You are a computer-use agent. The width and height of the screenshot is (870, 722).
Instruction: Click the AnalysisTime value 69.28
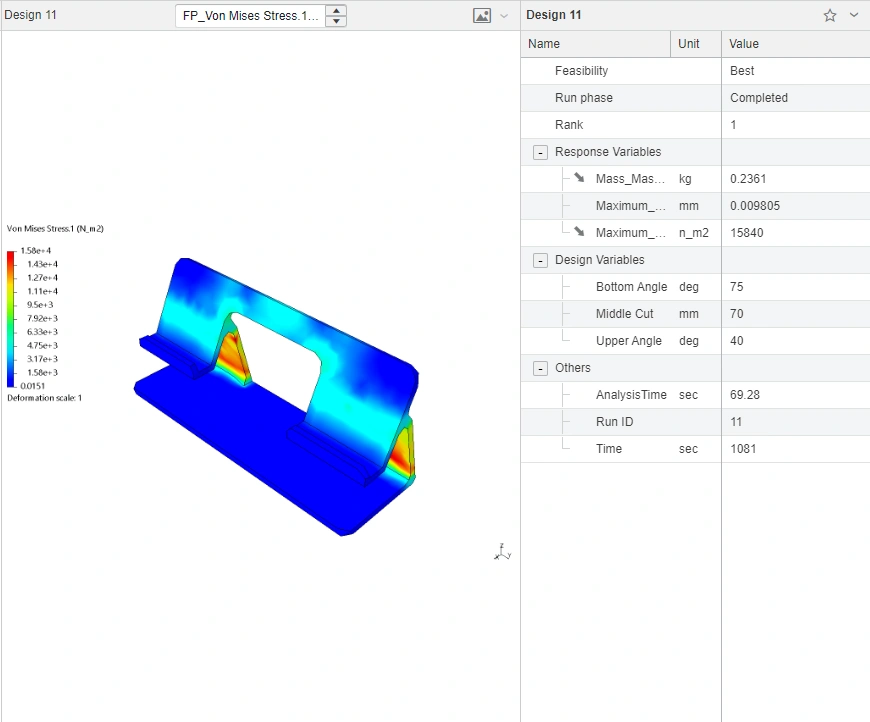click(x=745, y=395)
